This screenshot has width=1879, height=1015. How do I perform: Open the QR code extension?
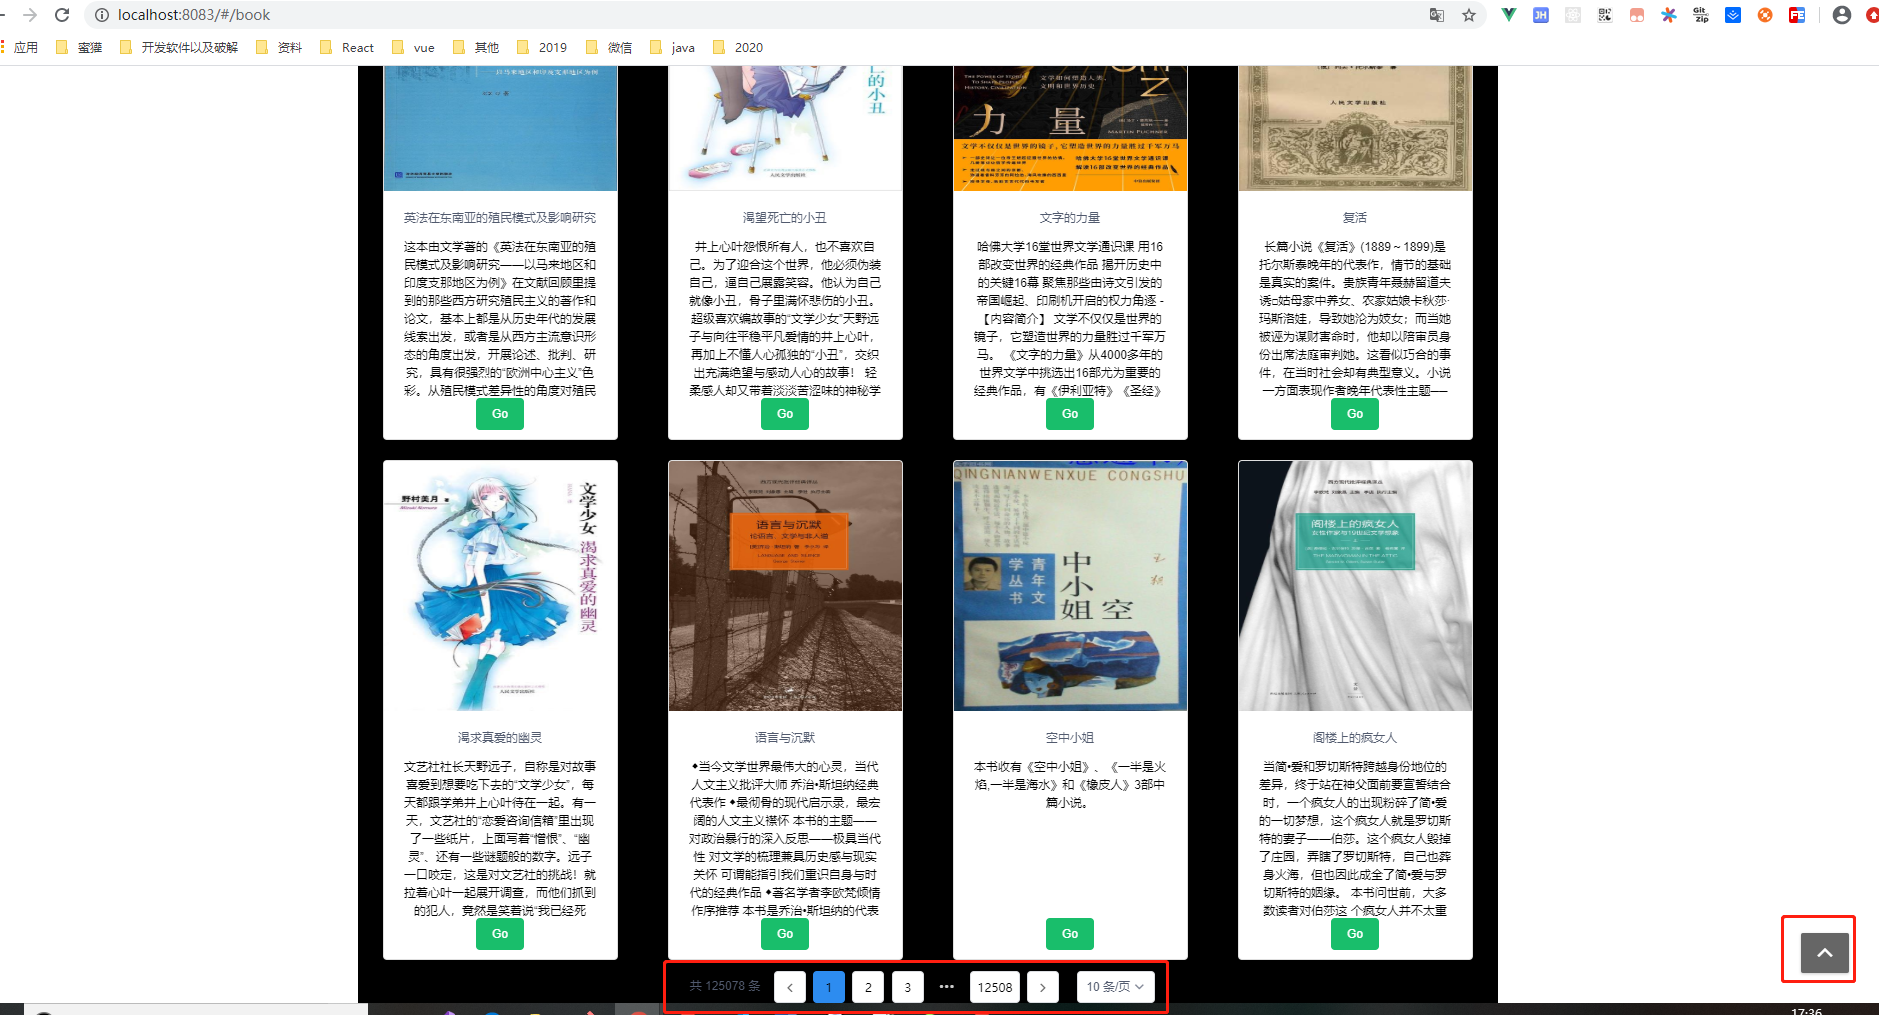[x=1605, y=15]
